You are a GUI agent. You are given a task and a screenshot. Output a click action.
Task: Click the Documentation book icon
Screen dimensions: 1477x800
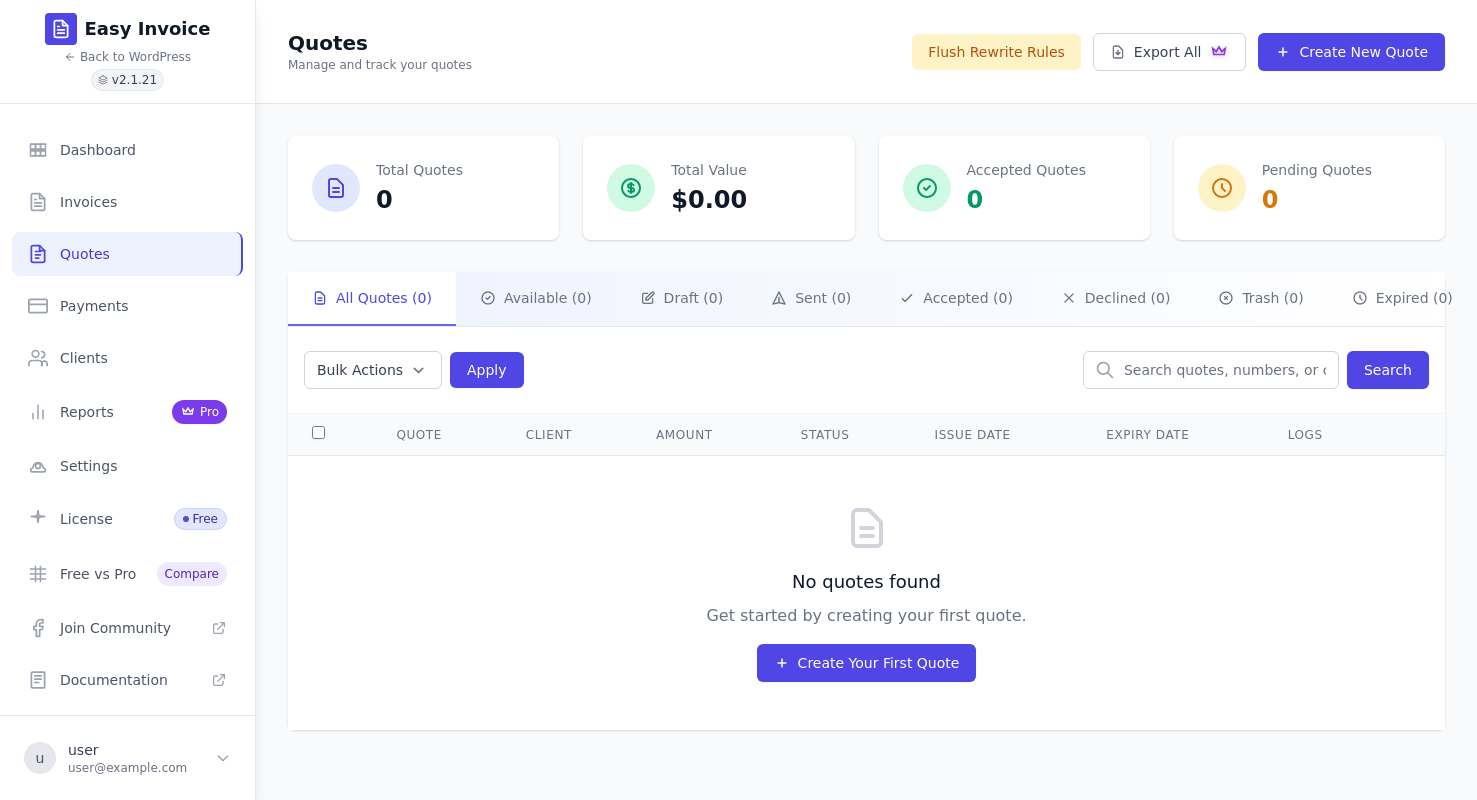click(38, 680)
